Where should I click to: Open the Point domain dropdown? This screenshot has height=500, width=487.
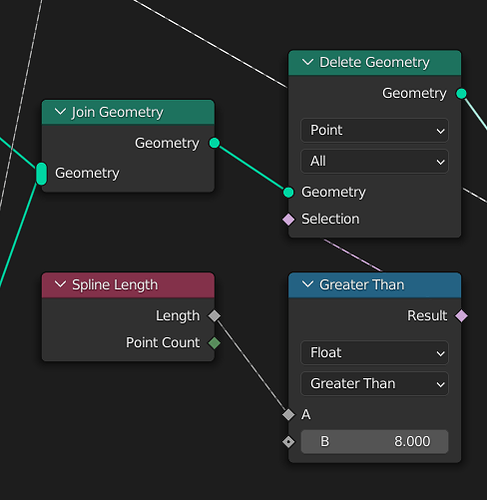[374, 130]
